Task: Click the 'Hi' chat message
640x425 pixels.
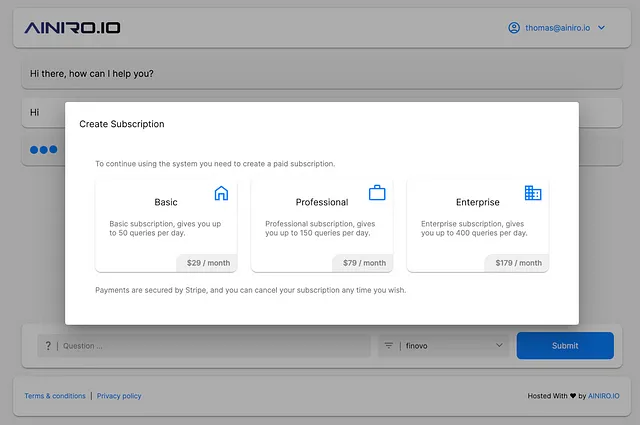Action: [x=35, y=112]
